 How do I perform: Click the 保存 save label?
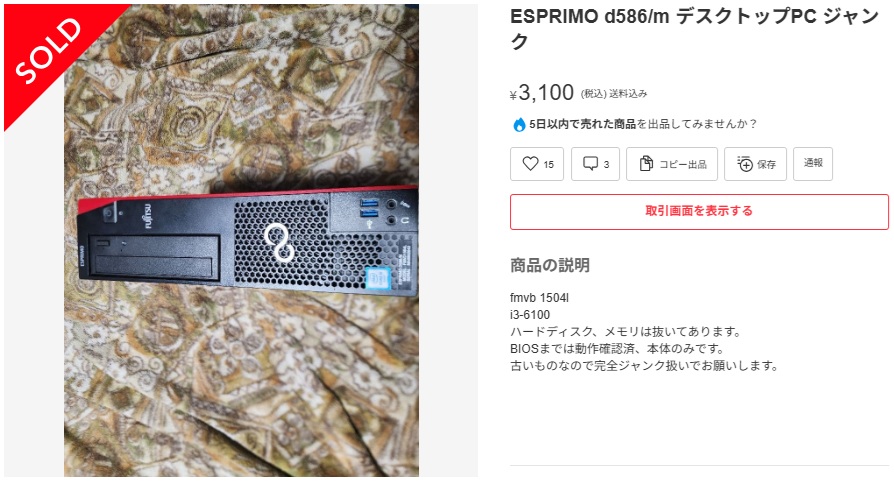tap(766, 164)
